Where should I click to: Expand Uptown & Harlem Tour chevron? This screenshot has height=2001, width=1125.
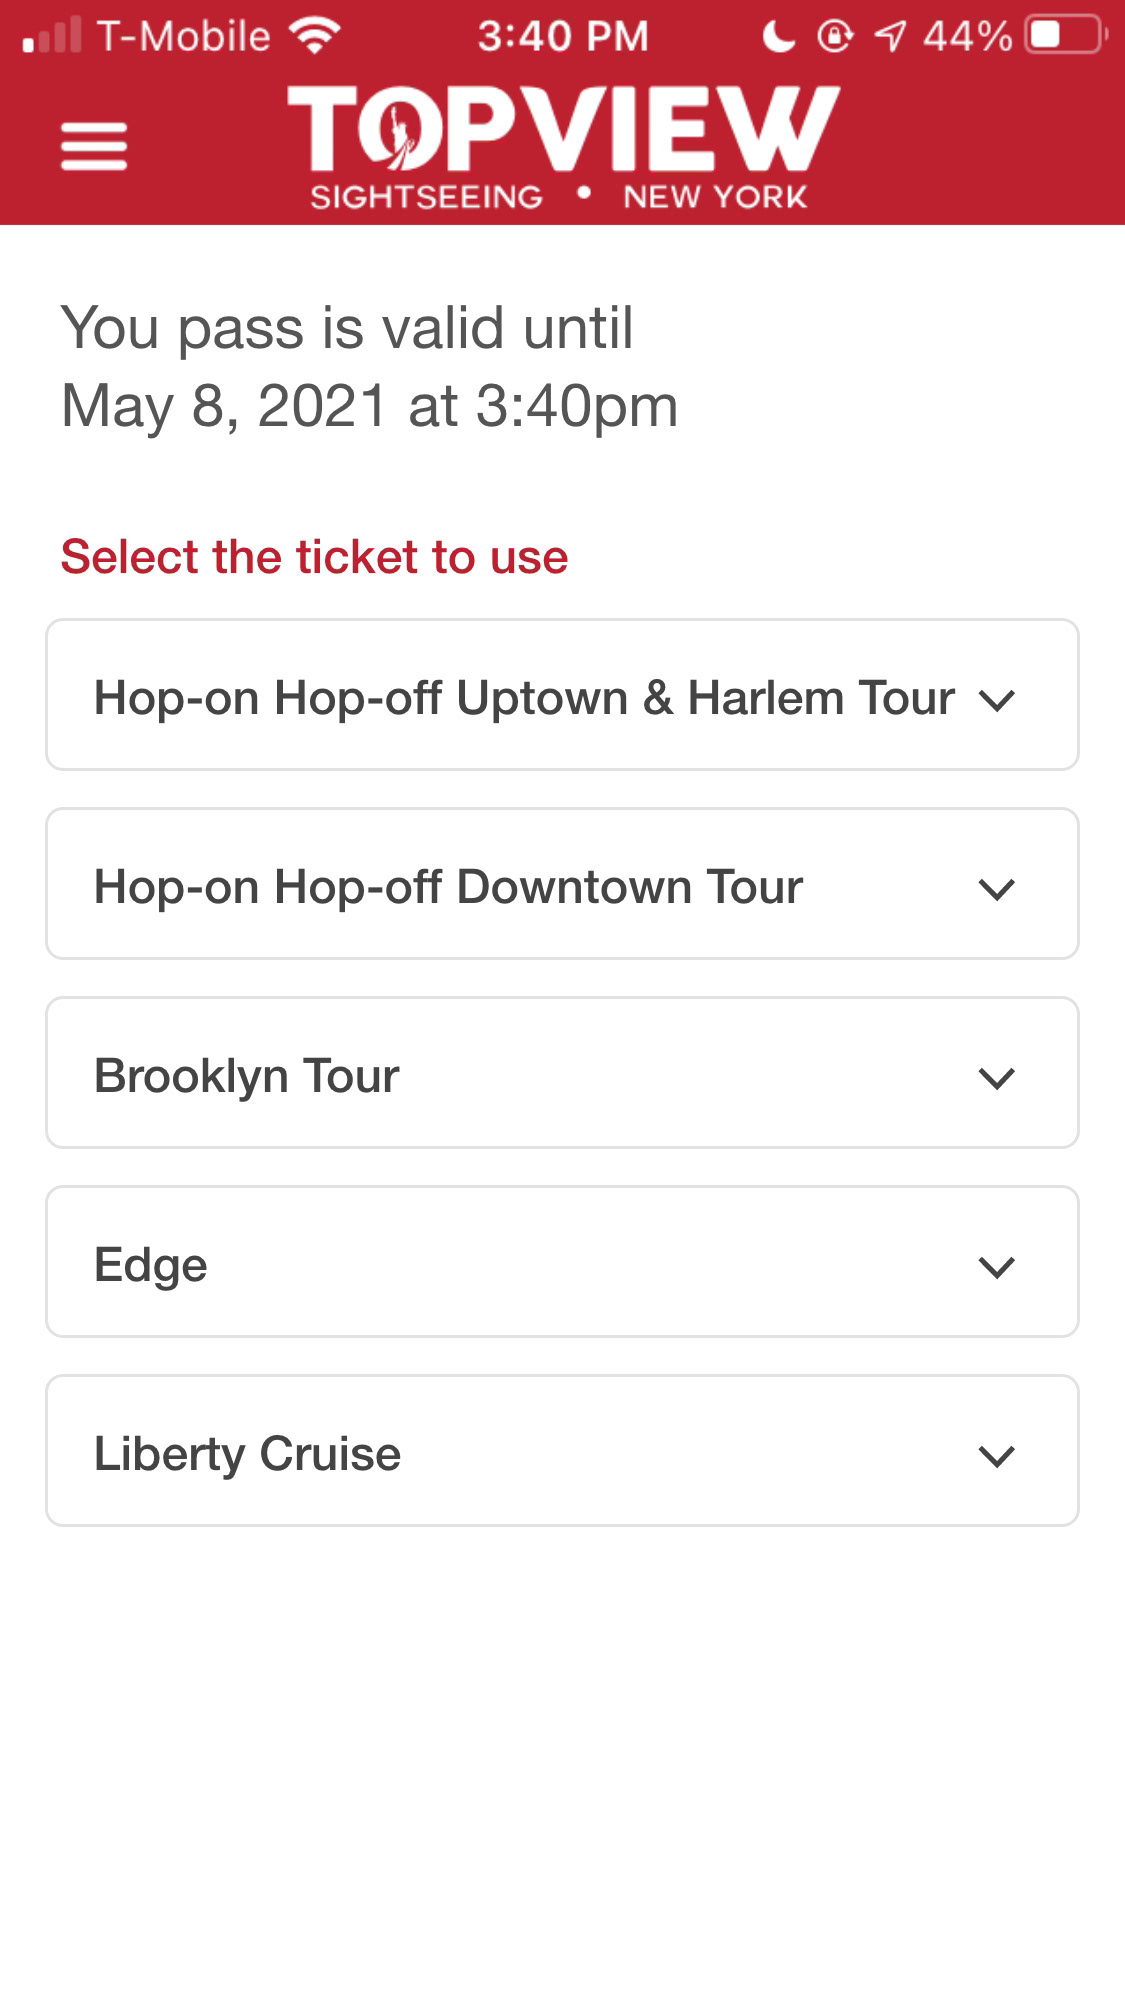(x=997, y=700)
